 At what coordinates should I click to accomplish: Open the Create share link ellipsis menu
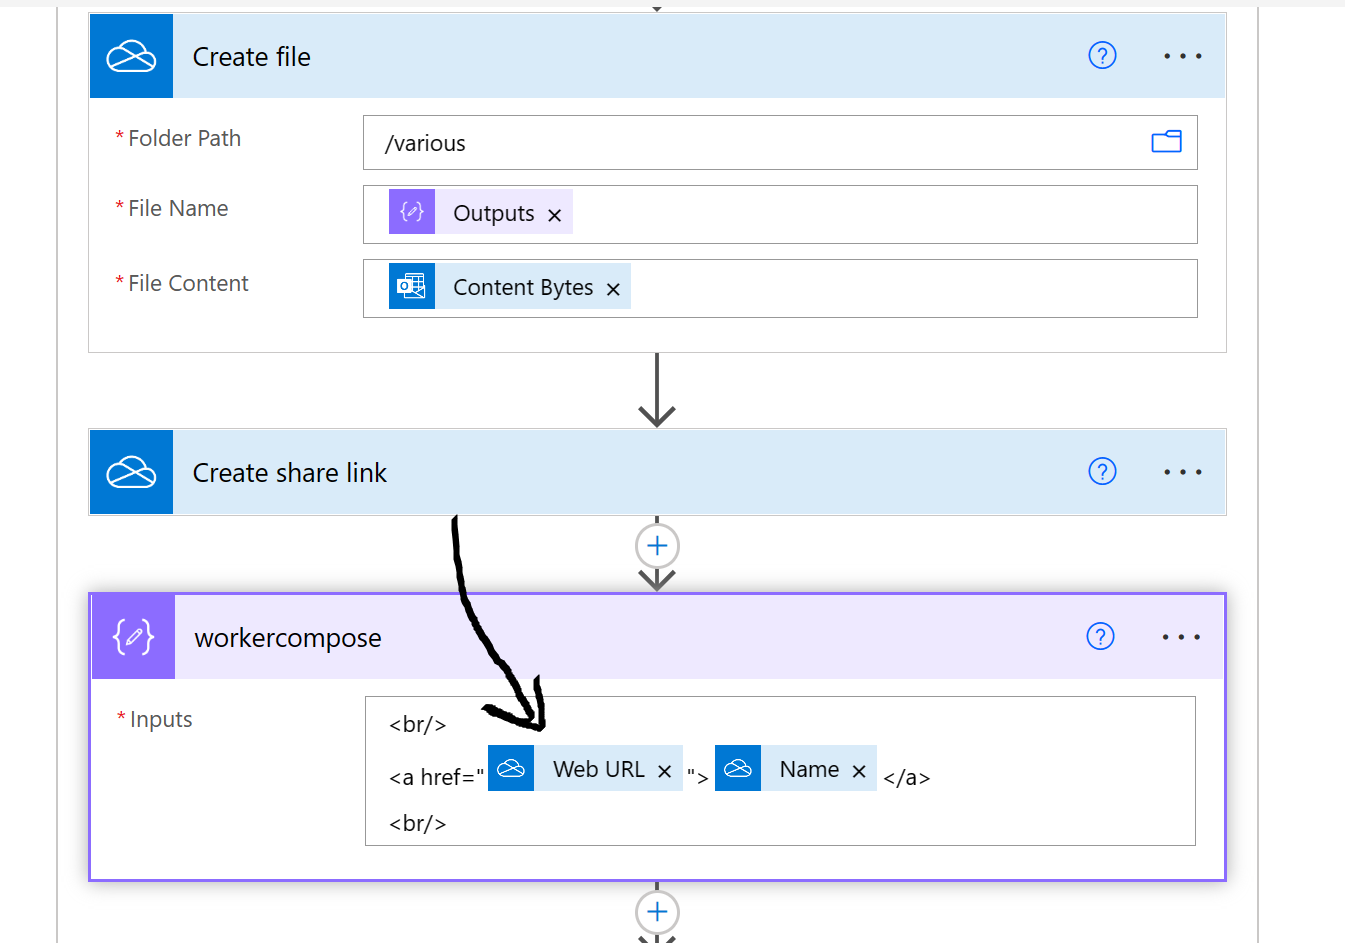pos(1183,472)
